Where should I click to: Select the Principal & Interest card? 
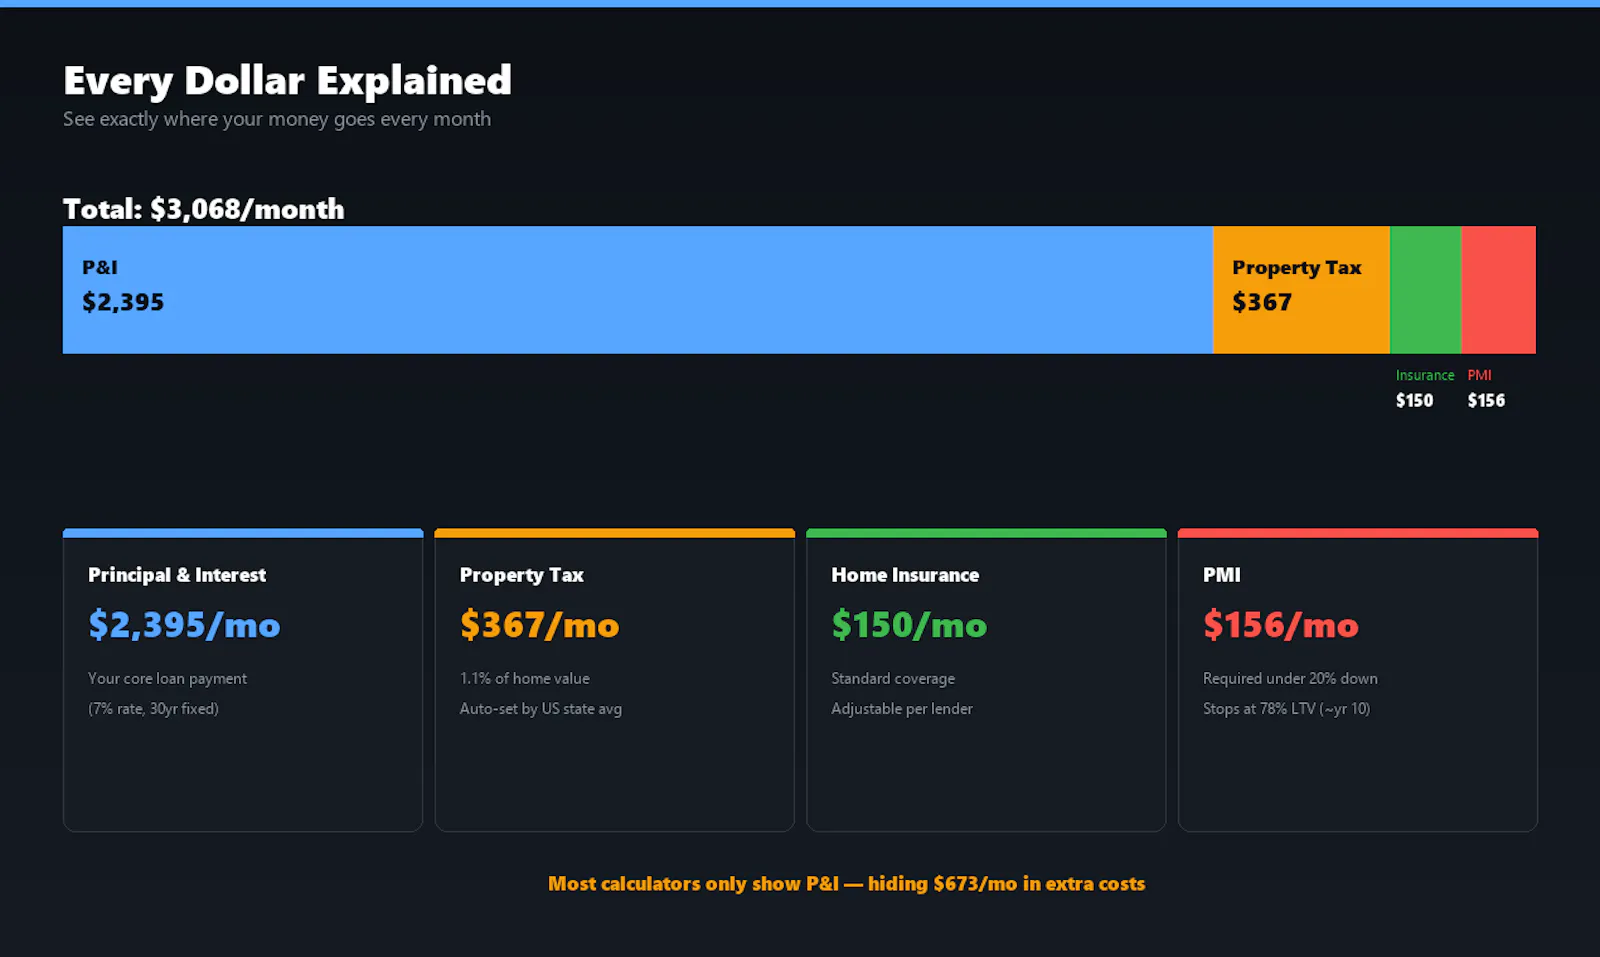243,680
